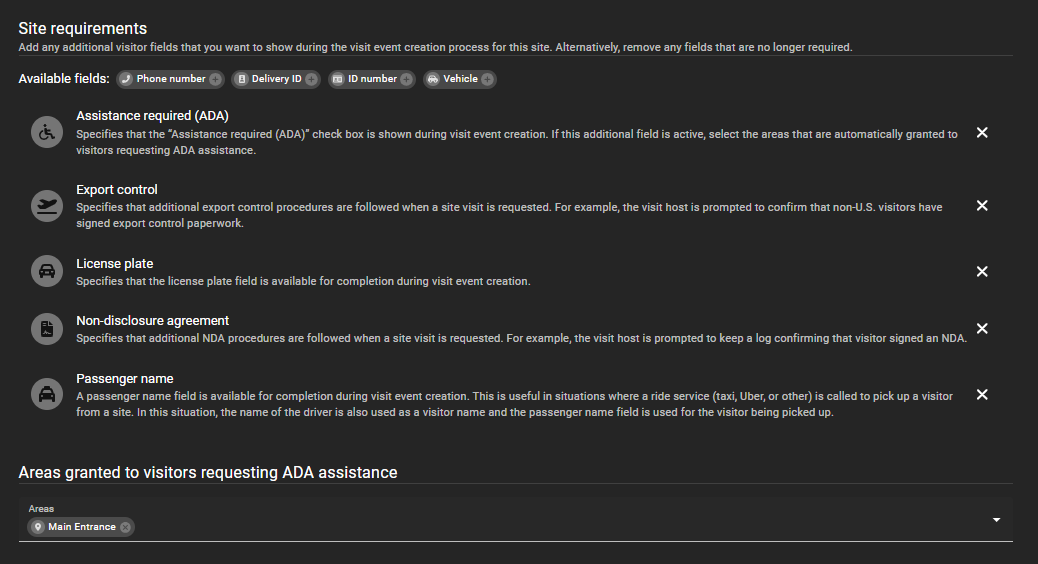Viewport: 1038px width, 564px height.
Task: Click the taxi Passenger name icon
Action: 47,395
